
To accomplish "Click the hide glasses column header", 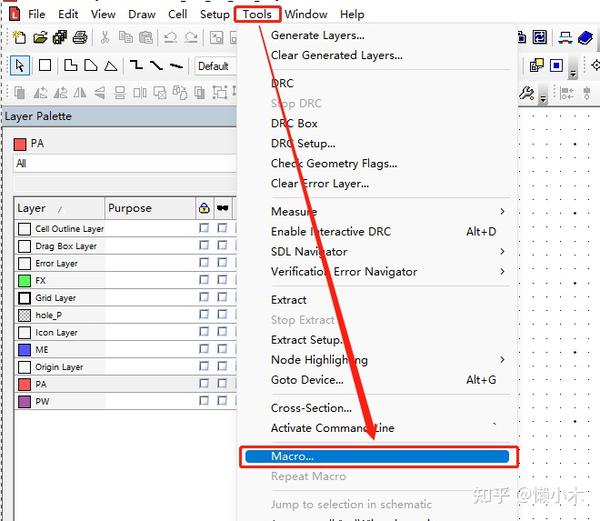I will point(222,208).
